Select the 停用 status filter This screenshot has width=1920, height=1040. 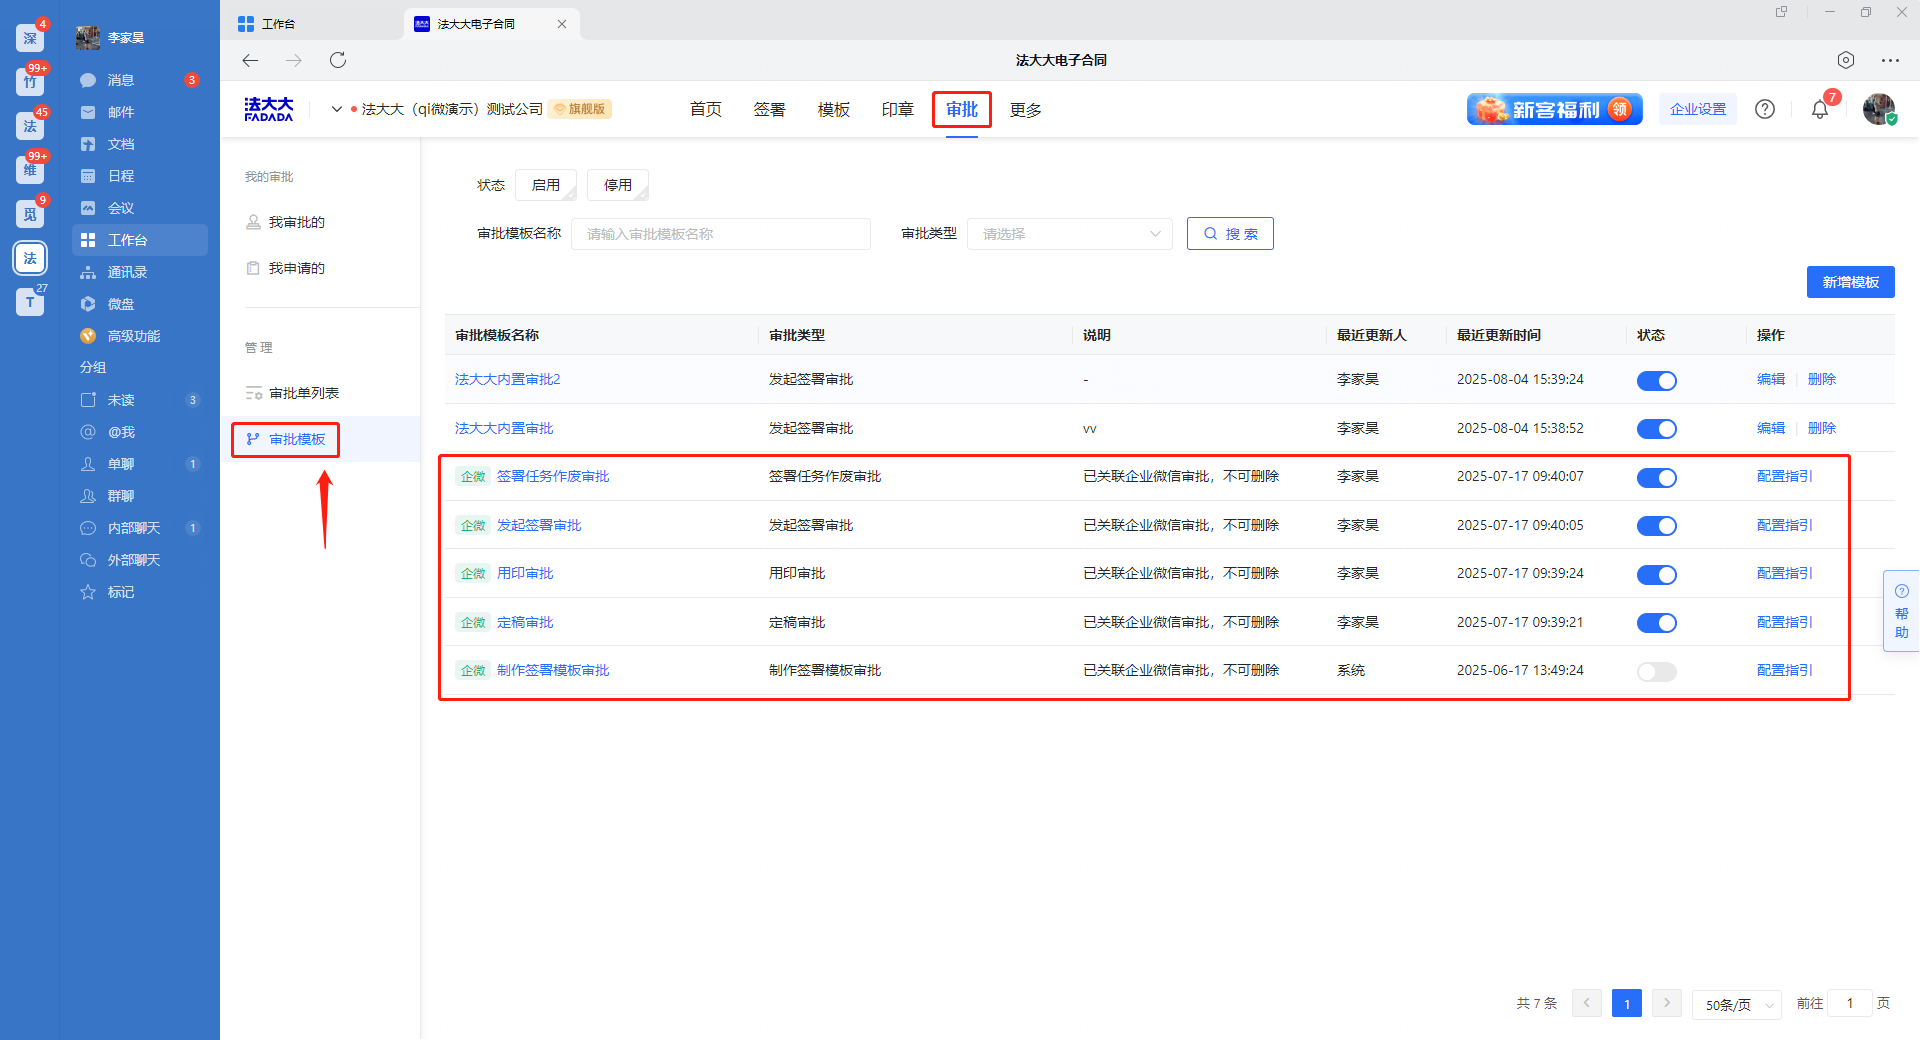click(618, 185)
